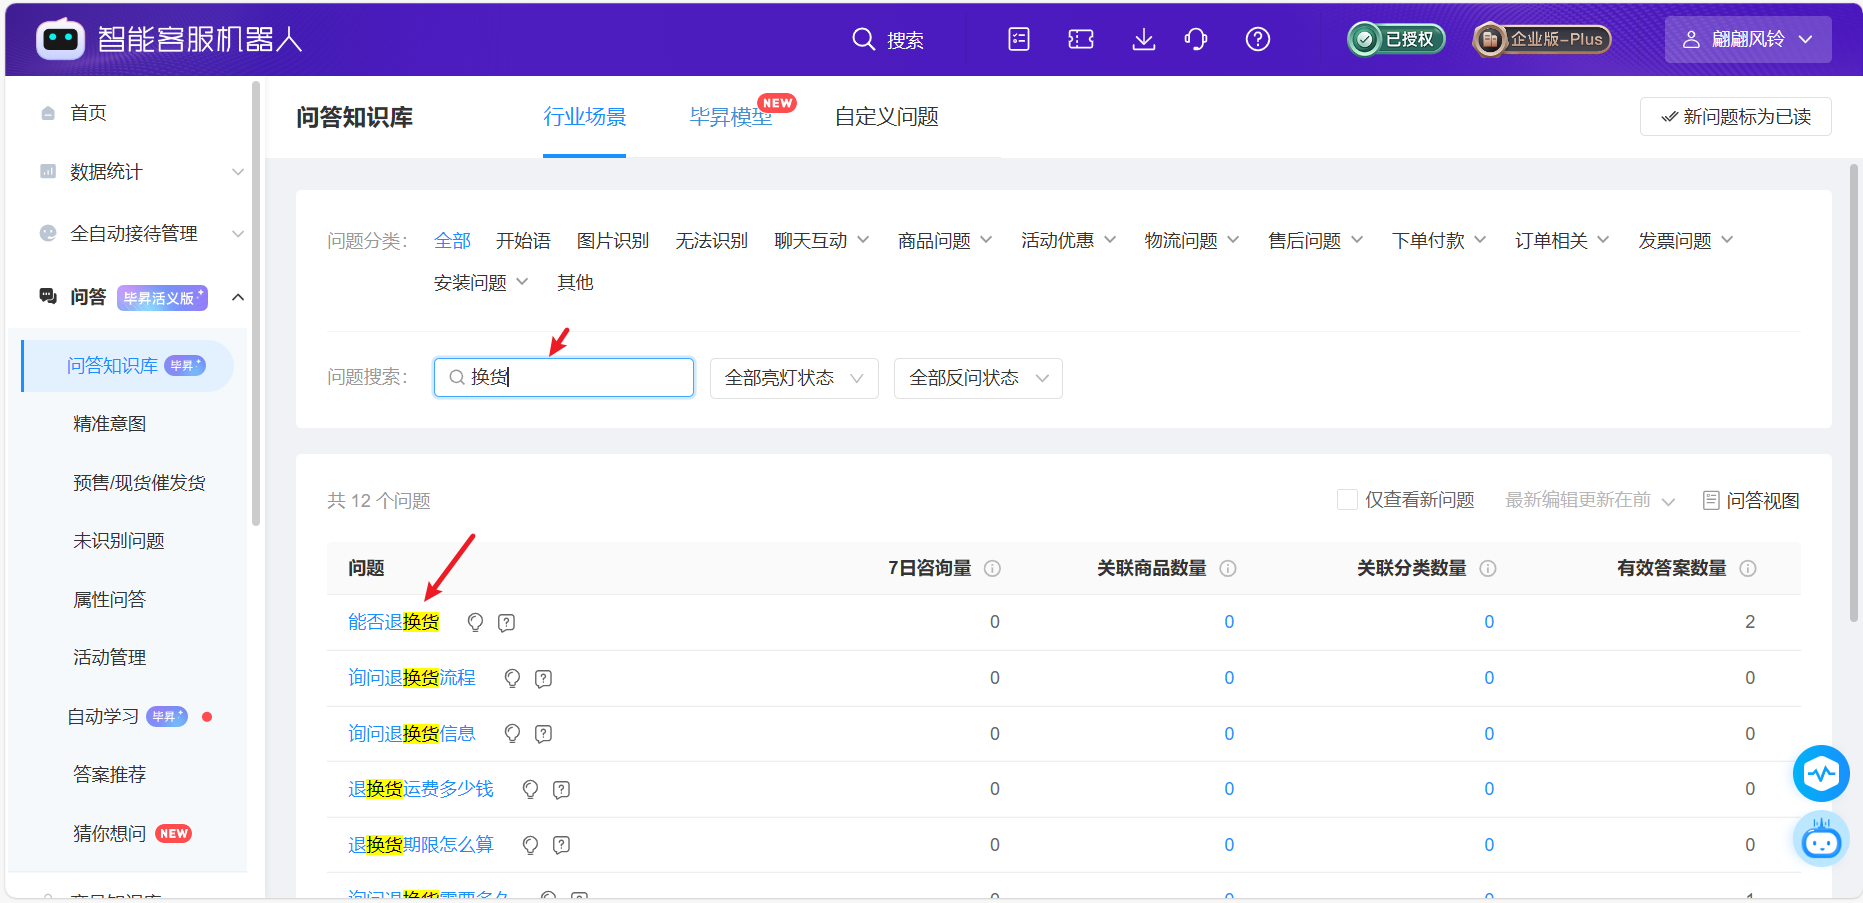
Task: Select 图片识别 category filter
Action: point(613,241)
